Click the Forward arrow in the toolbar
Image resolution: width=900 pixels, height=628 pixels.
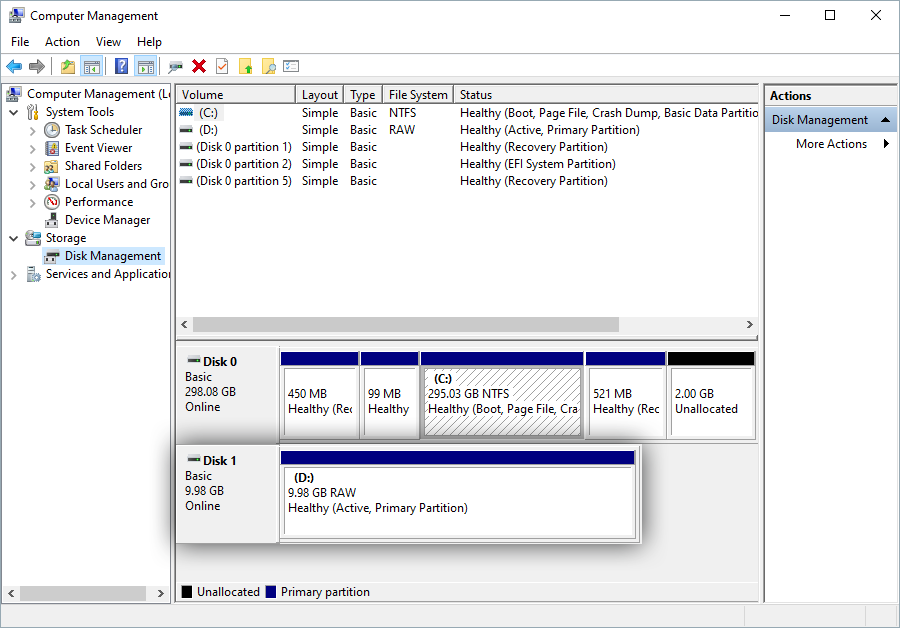pyautogui.click(x=37, y=67)
